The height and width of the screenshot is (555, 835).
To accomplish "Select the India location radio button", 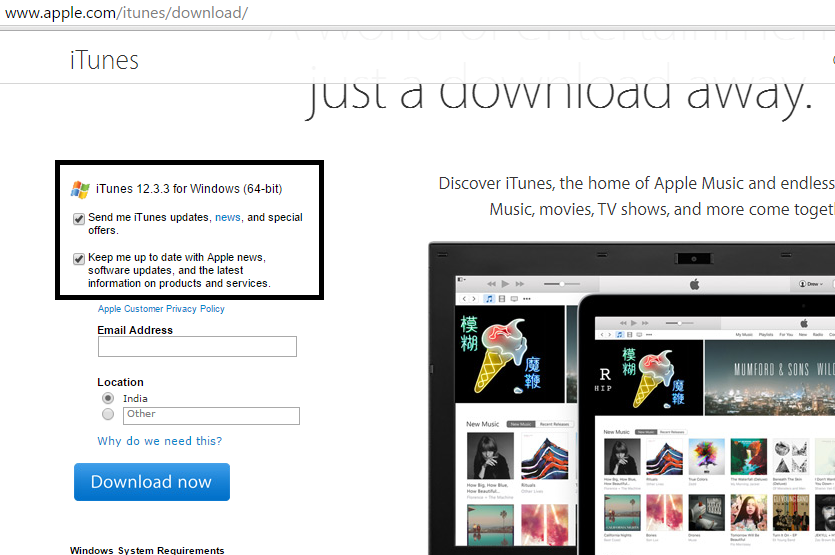I will (x=108, y=398).
